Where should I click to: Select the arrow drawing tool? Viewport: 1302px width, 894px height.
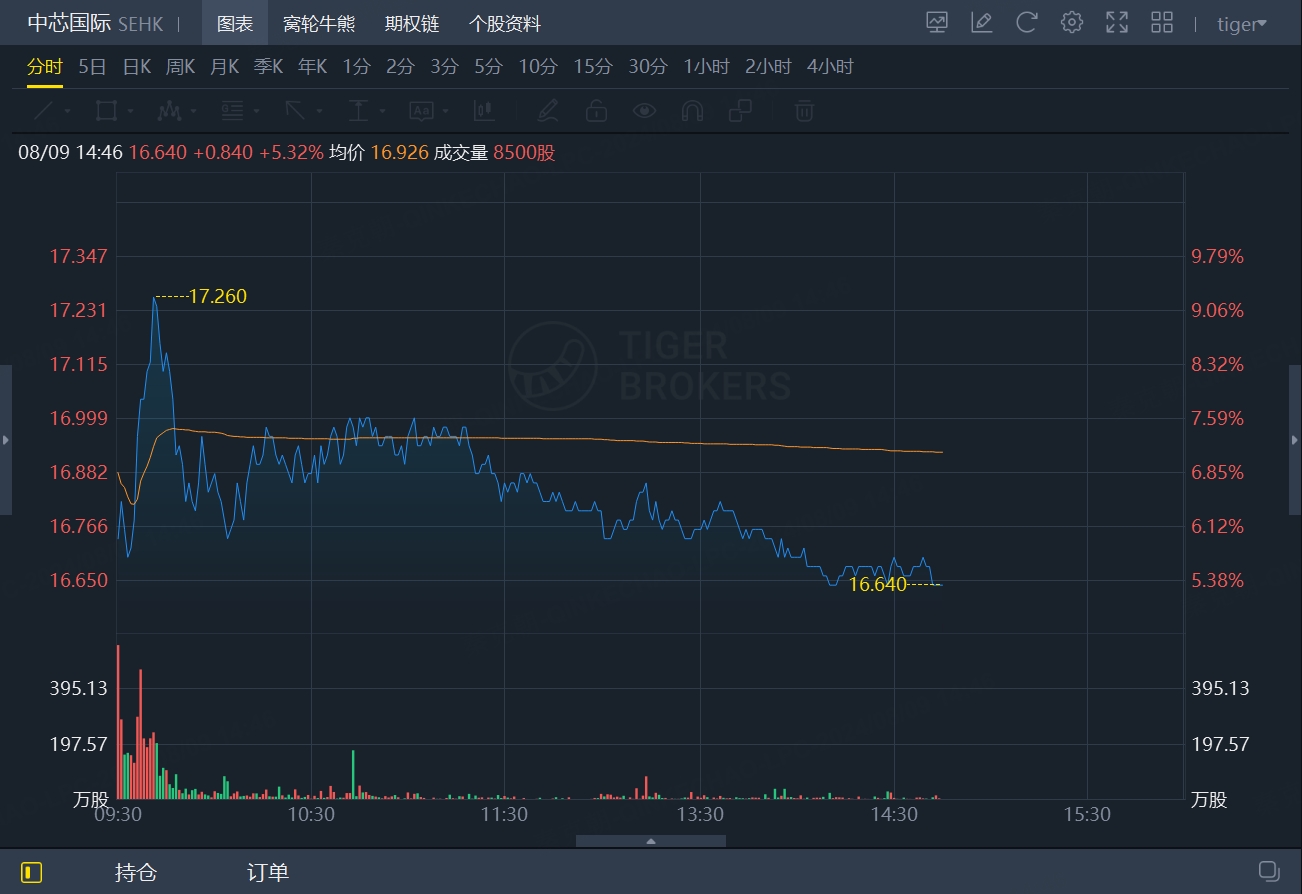295,110
